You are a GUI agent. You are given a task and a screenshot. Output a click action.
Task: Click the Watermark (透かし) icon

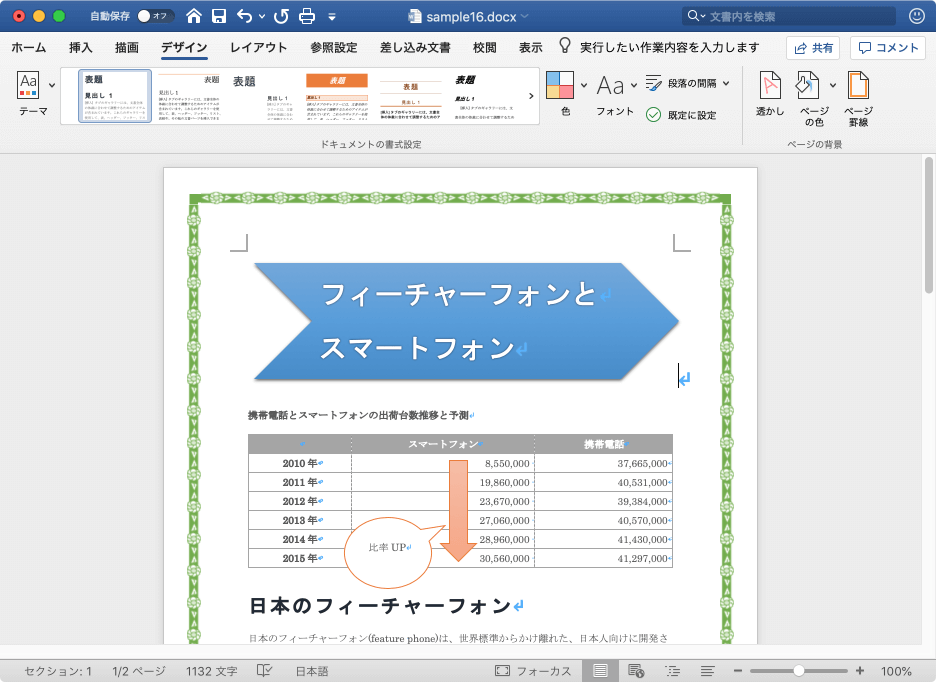(x=770, y=85)
